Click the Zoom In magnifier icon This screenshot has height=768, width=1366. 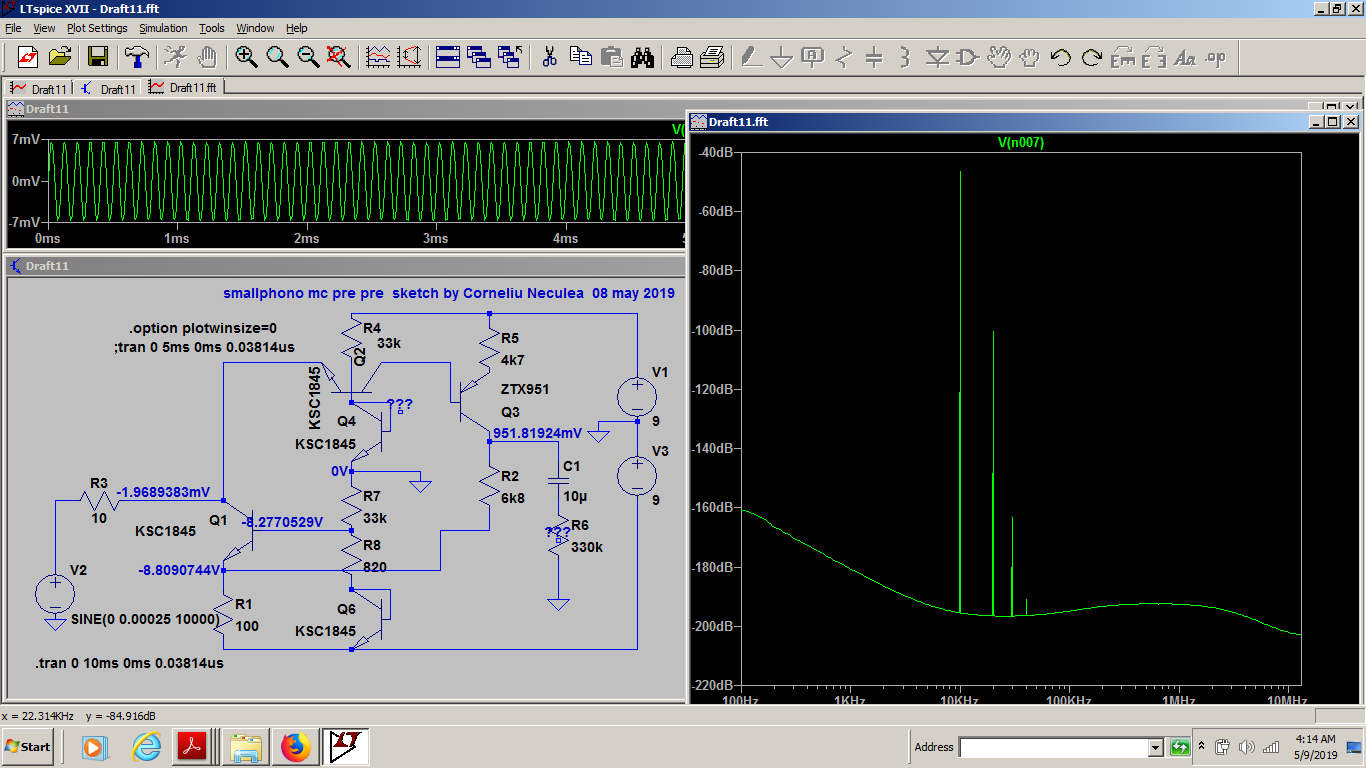tap(246, 56)
